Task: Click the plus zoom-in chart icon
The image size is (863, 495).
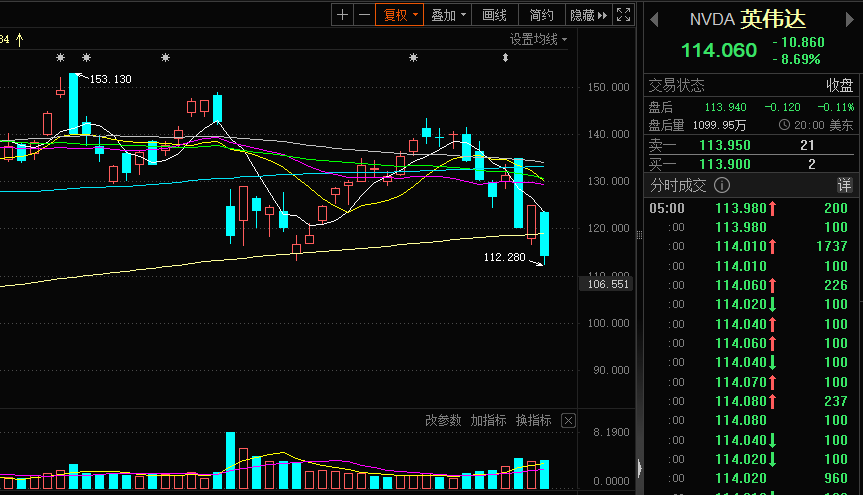Action: [343, 14]
